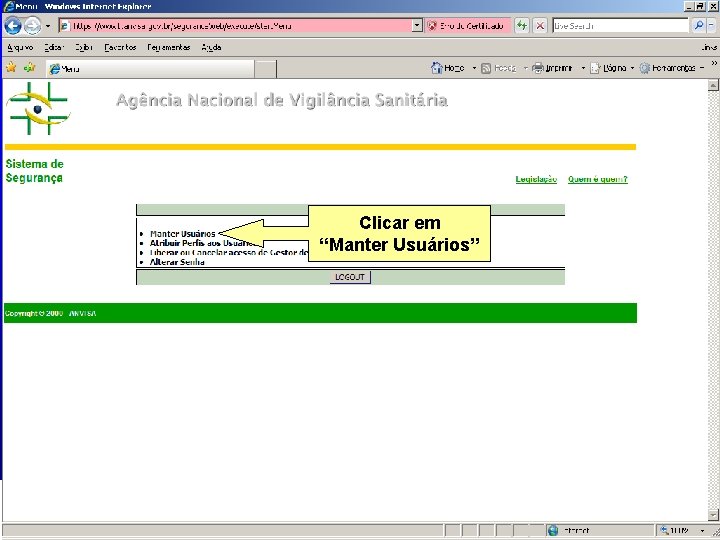Click the red Stop loading X icon
720x540 pixels.
click(x=540, y=26)
